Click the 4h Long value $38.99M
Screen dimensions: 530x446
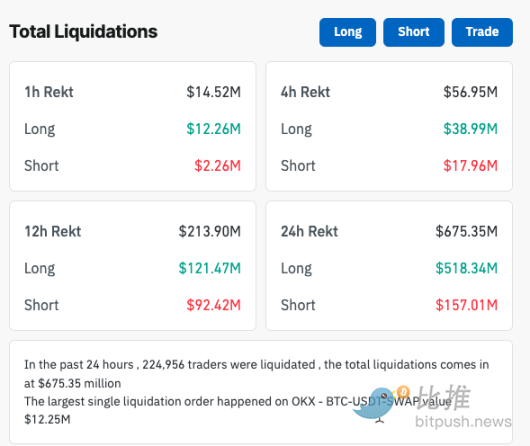(471, 129)
